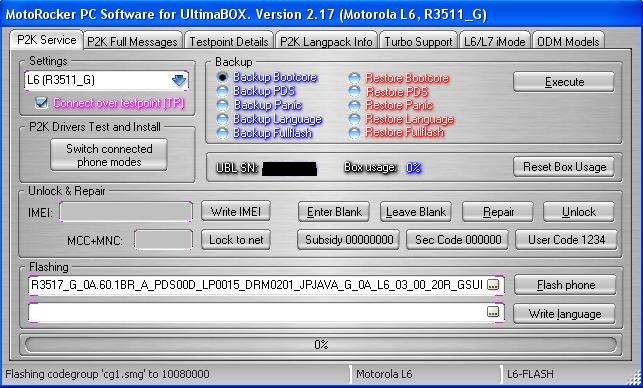Click the Unlock button
The width and height of the screenshot is (643, 388).
point(579,212)
